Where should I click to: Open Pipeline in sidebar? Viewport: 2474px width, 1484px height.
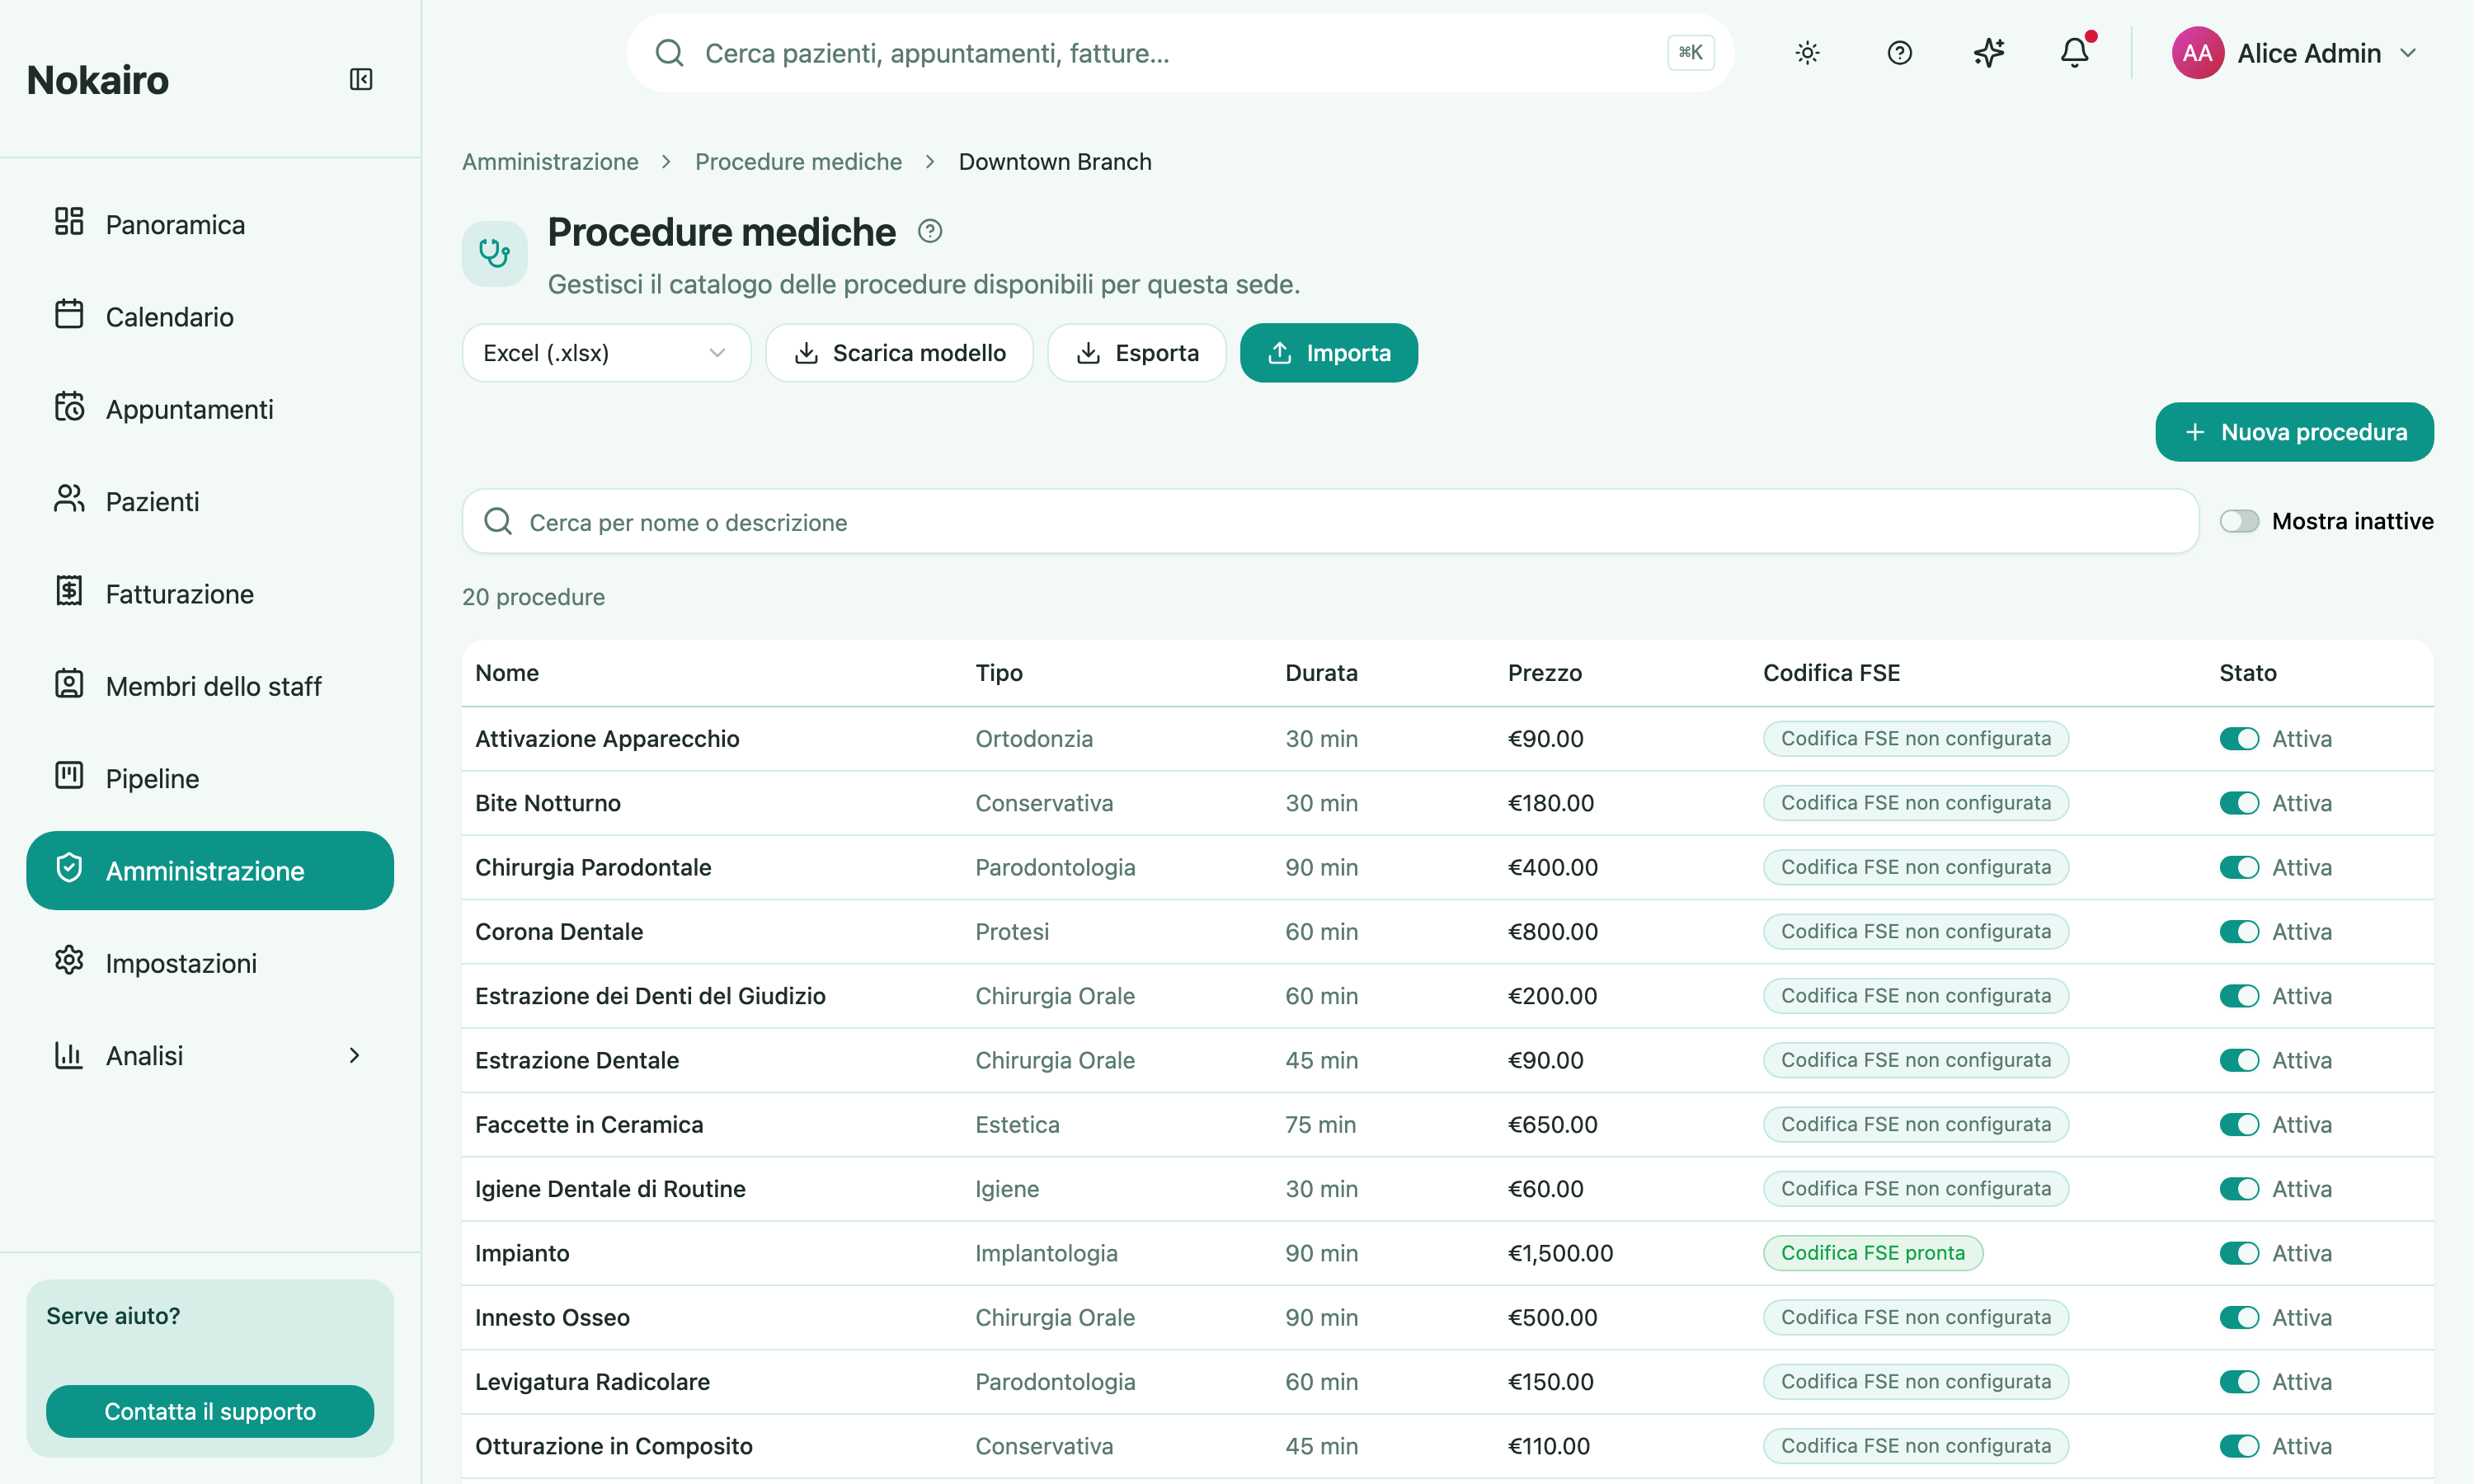tap(210, 778)
